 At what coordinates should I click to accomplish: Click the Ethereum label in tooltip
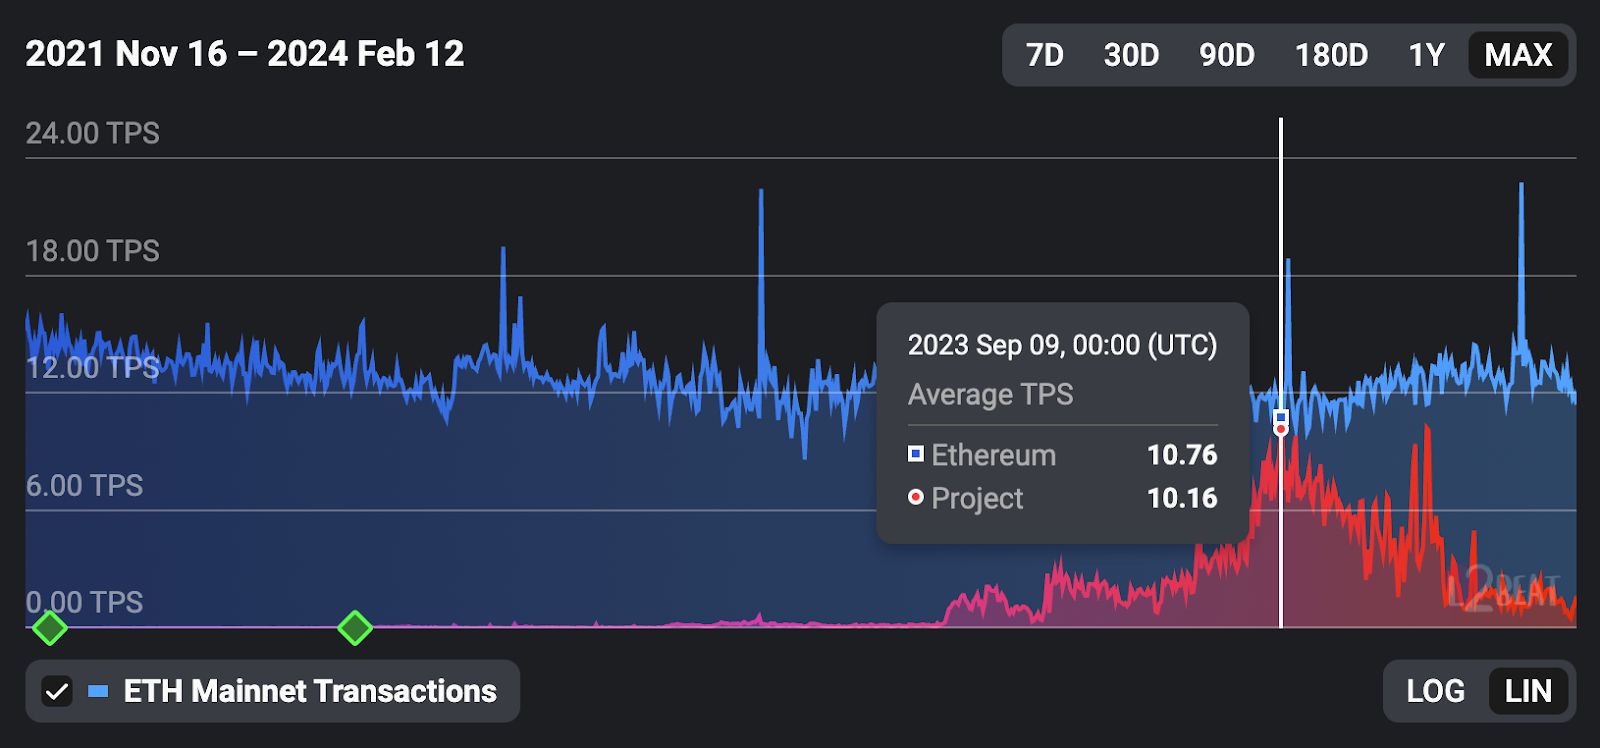pyautogui.click(x=993, y=455)
